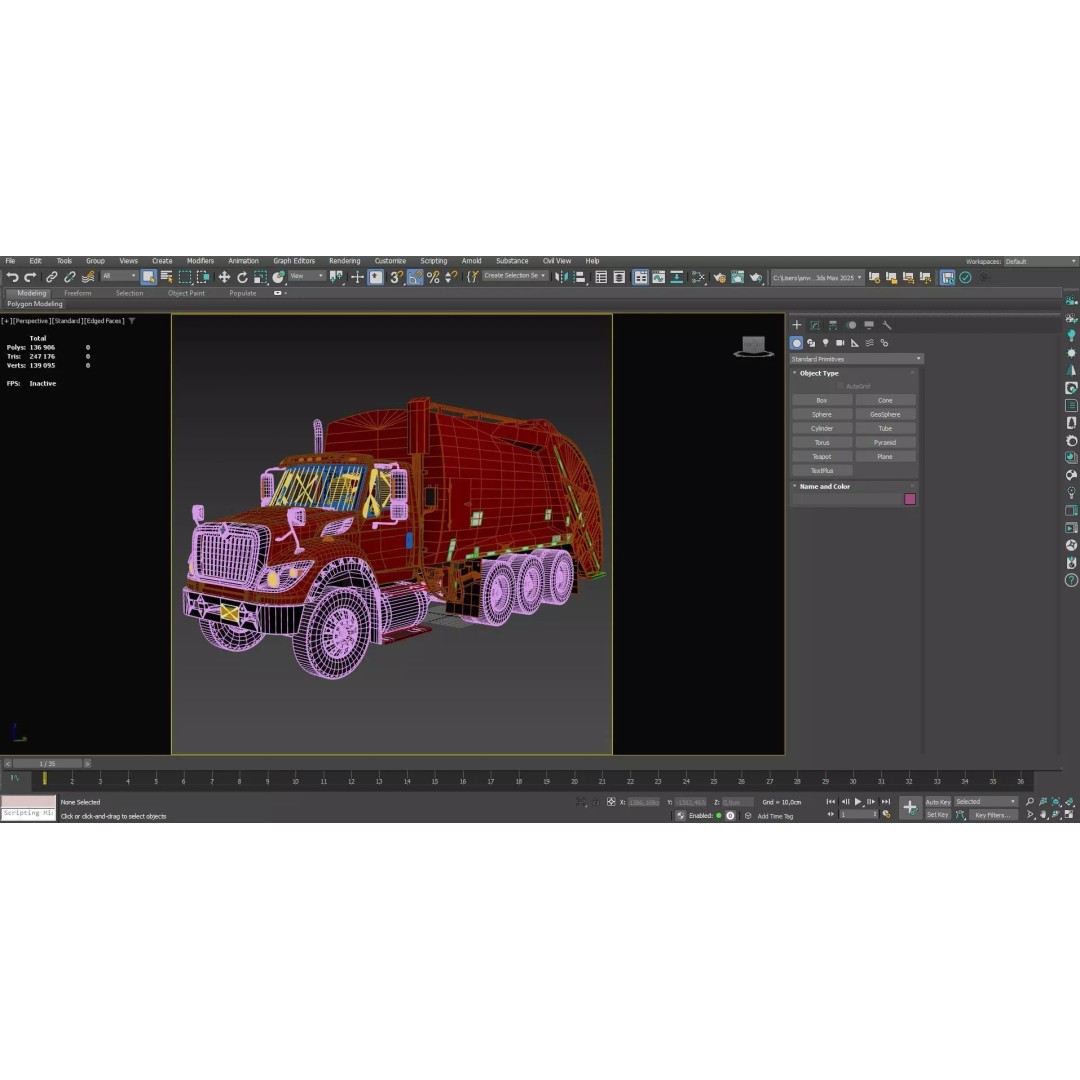Click the object name input field
This screenshot has height=1080, width=1080.
point(847,499)
